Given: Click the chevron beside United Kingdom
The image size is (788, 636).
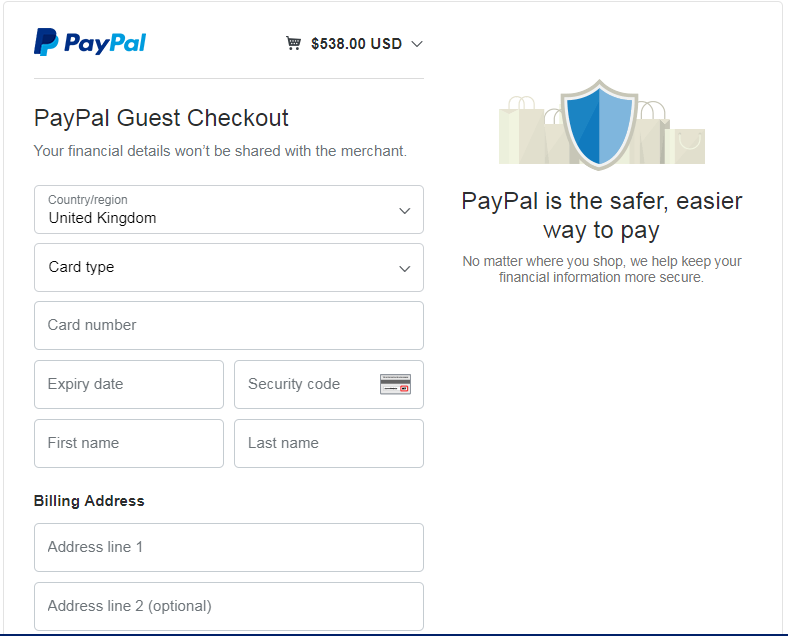Looking at the screenshot, I should point(405,210).
